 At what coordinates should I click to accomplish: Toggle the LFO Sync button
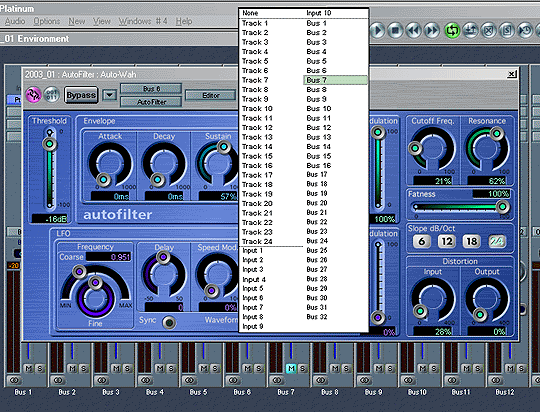click(169, 322)
